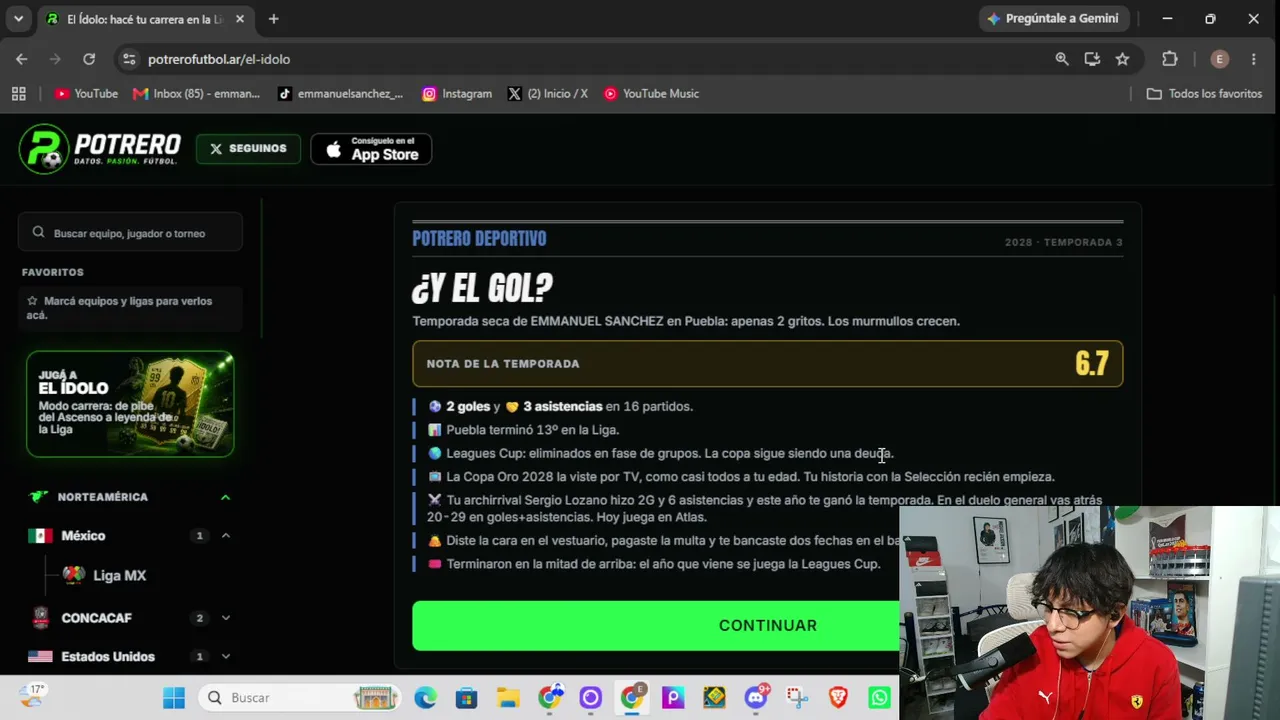1280x720 pixels.
Task: Click the 'NOTA DE LA TEMPORADA' label
Action: (x=503, y=364)
